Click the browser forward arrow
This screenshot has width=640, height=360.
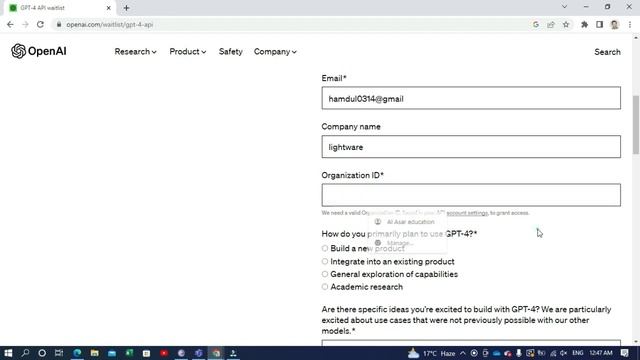tap(25, 24)
